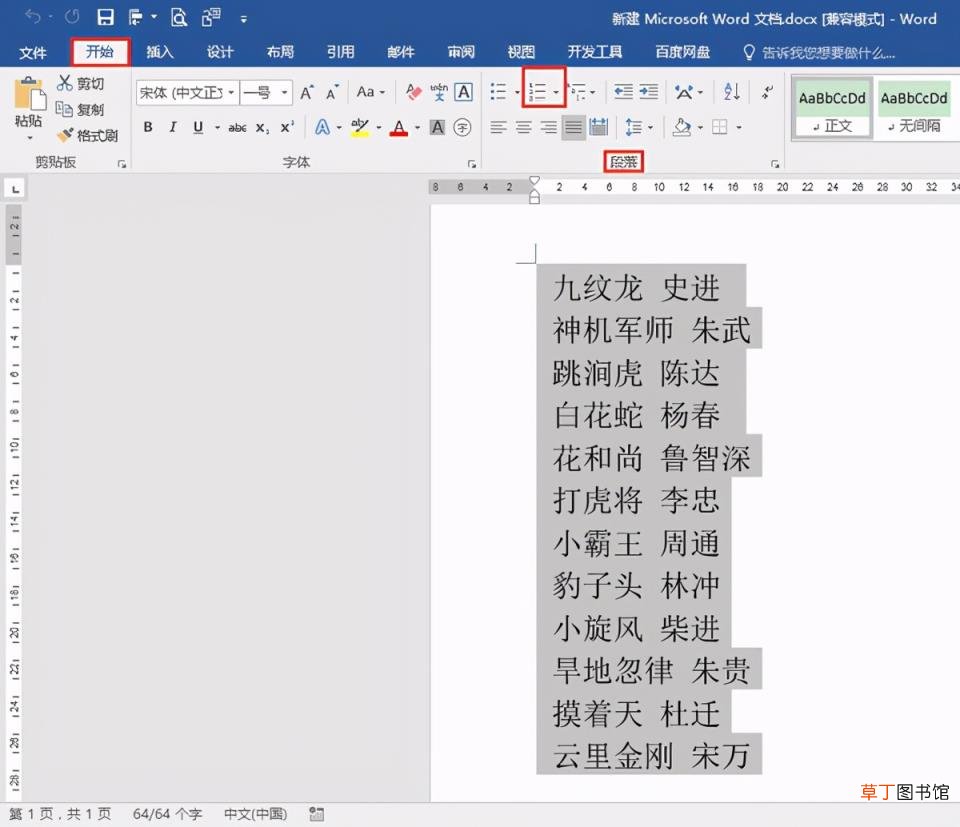Image resolution: width=960 pixels, height=827 pixels.
Task: Toggle strikethrough abc formatting
Action: click(x=237, y=128)
